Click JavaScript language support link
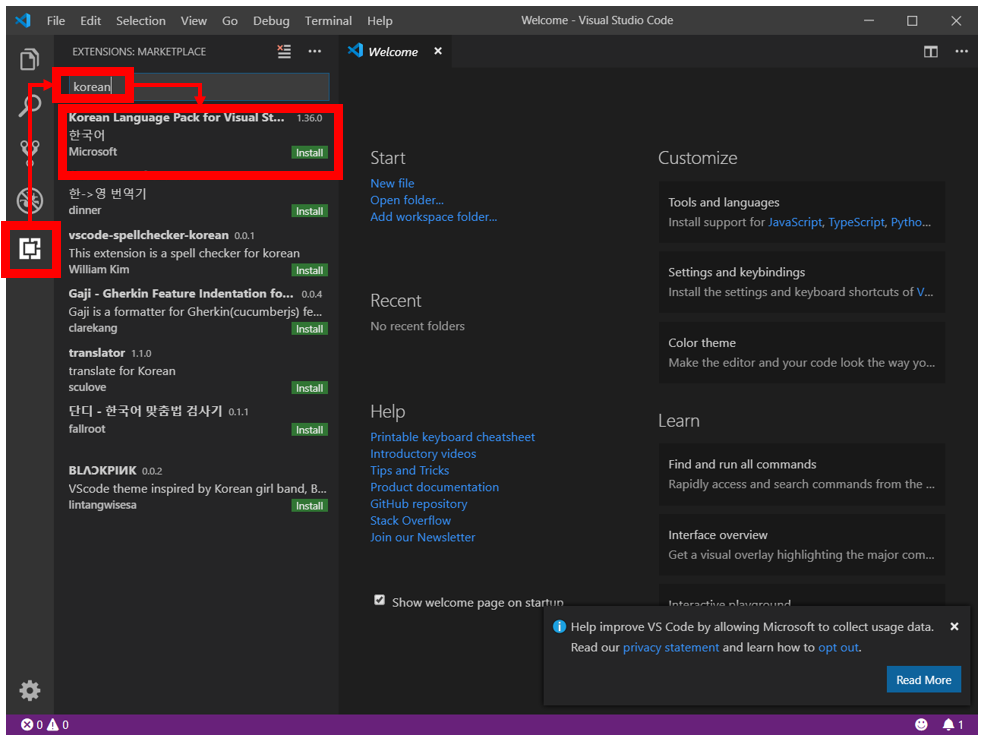Viewport: 983px width, 740px height. pyautogui.click(x=795, y=222)
